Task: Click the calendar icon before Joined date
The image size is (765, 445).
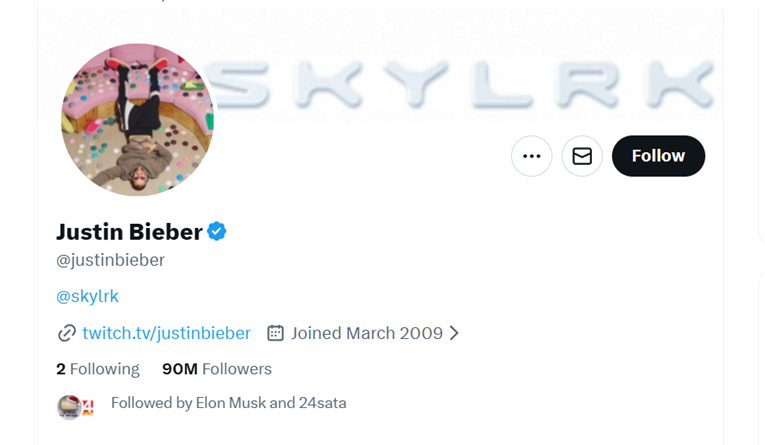Action: tap(275, 333)
